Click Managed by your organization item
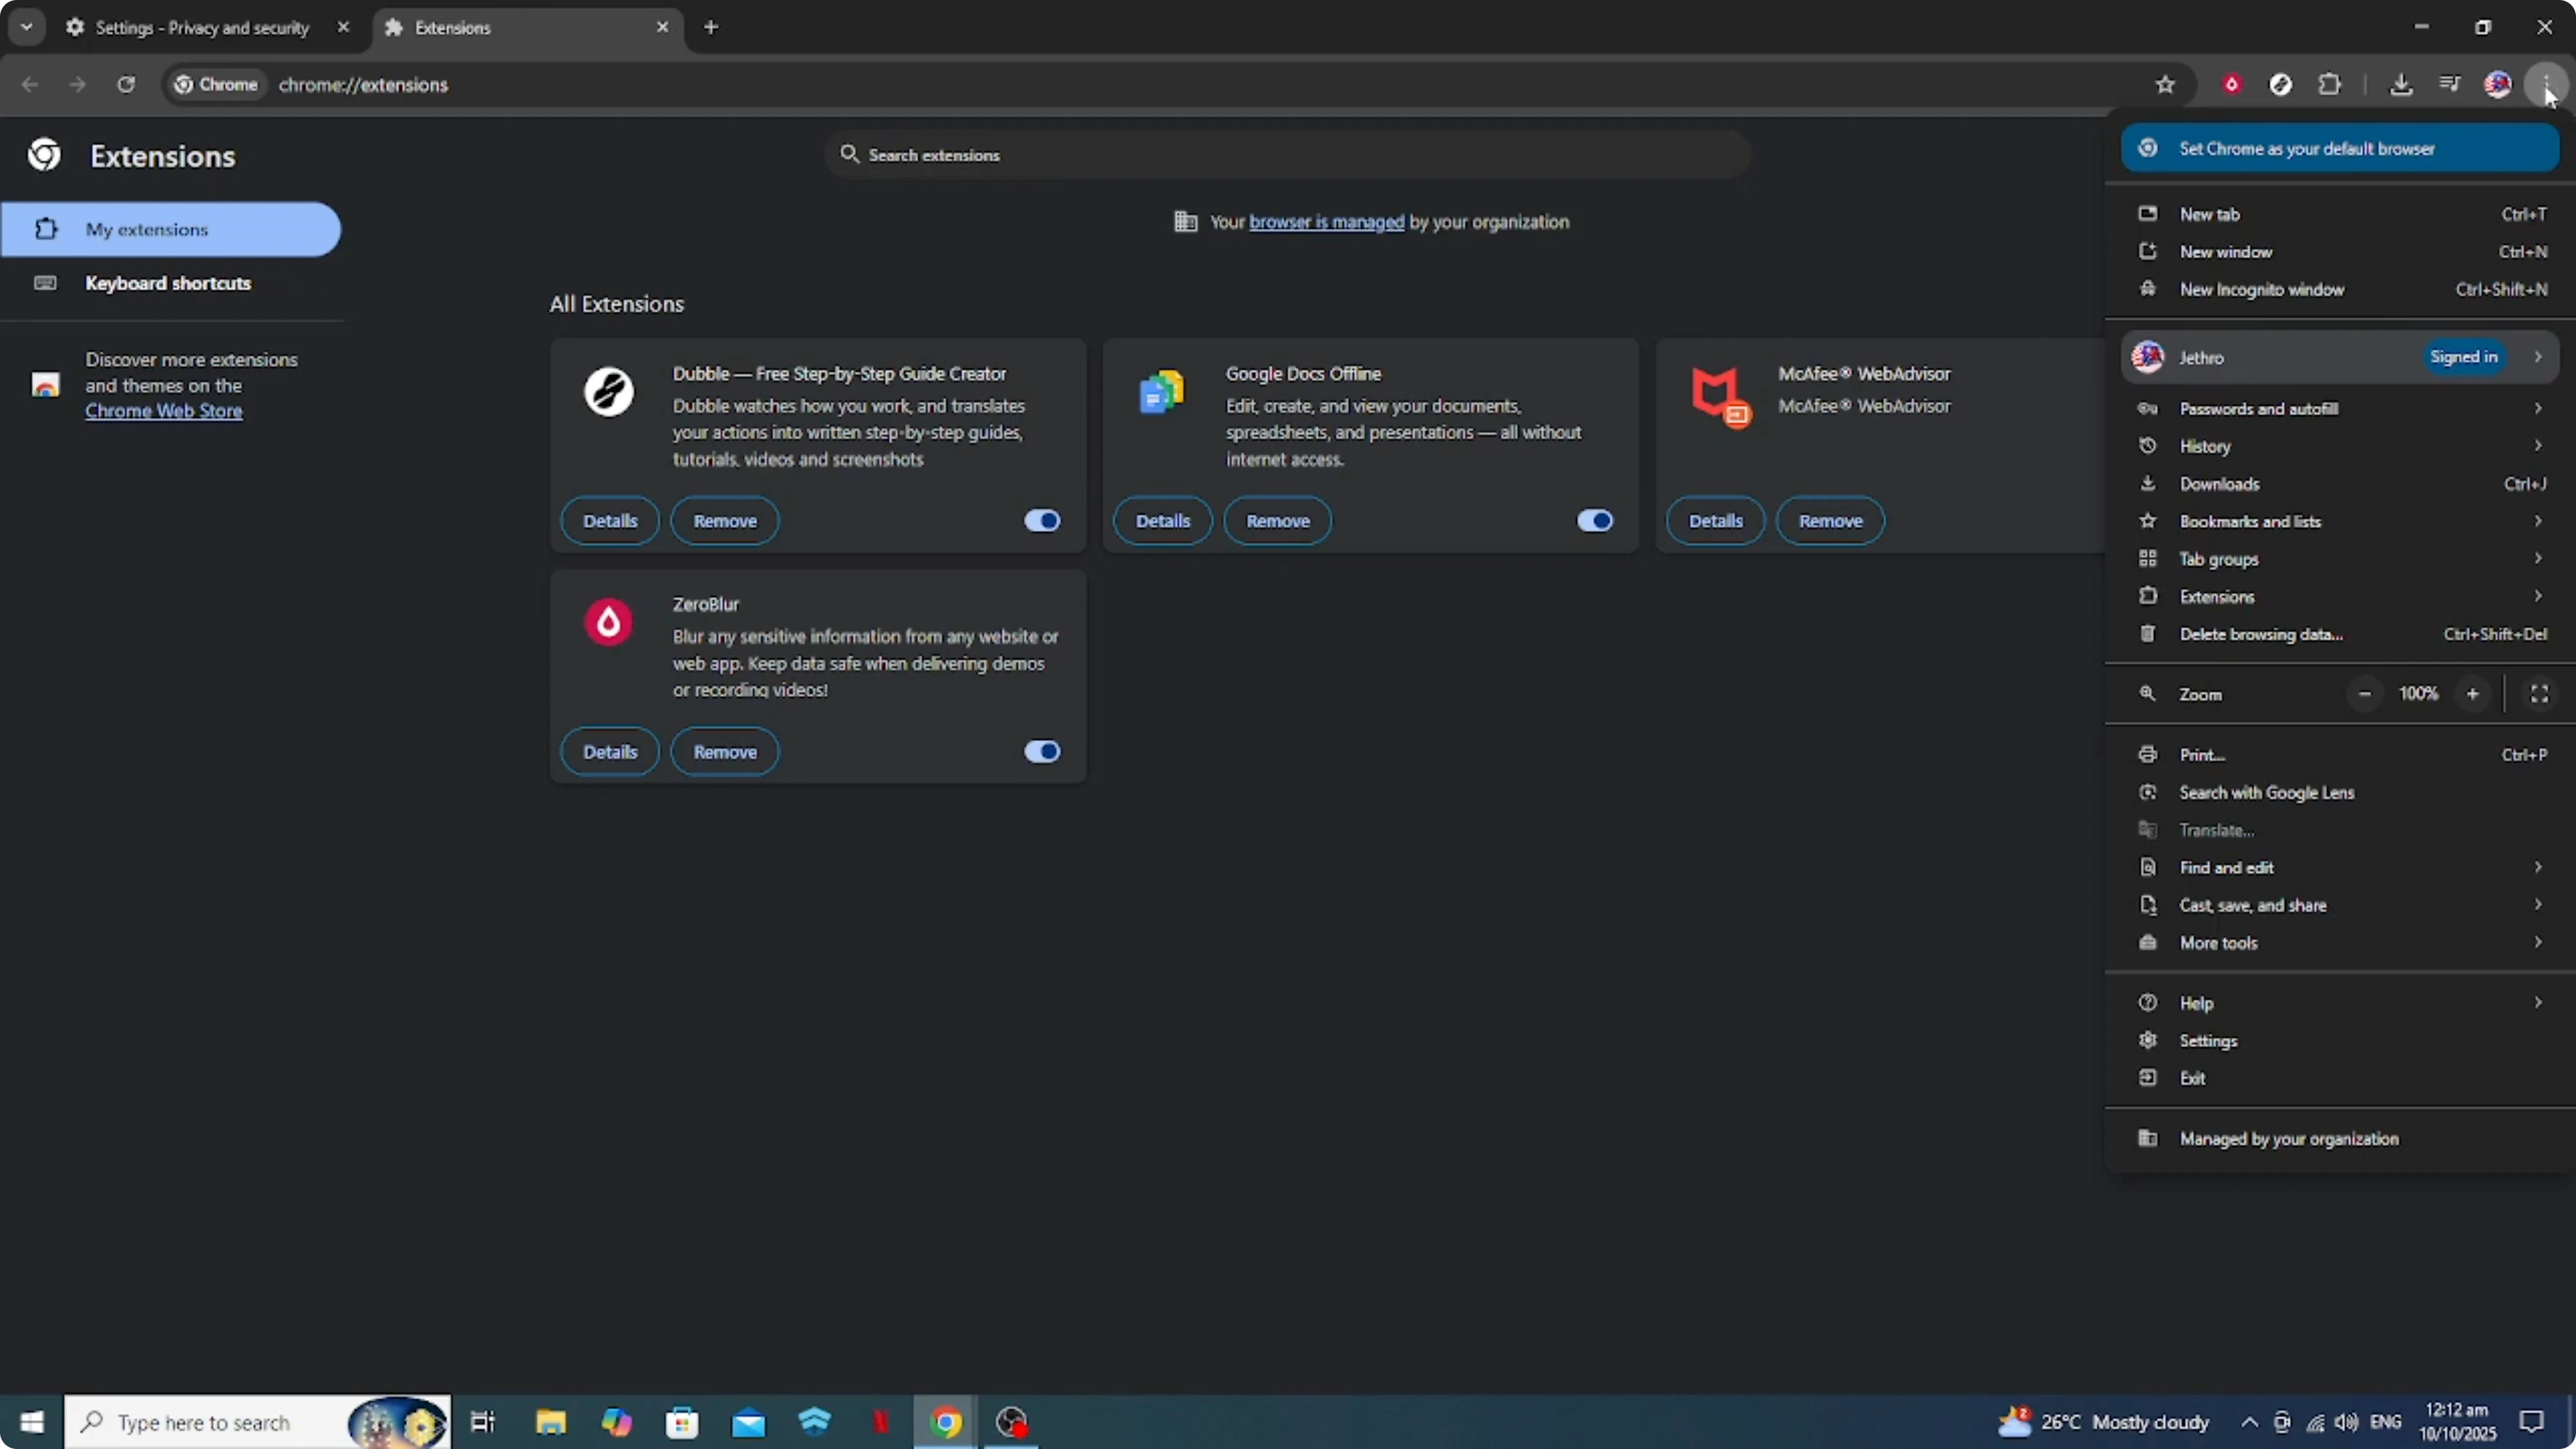 click(x=2340, y=1139)
